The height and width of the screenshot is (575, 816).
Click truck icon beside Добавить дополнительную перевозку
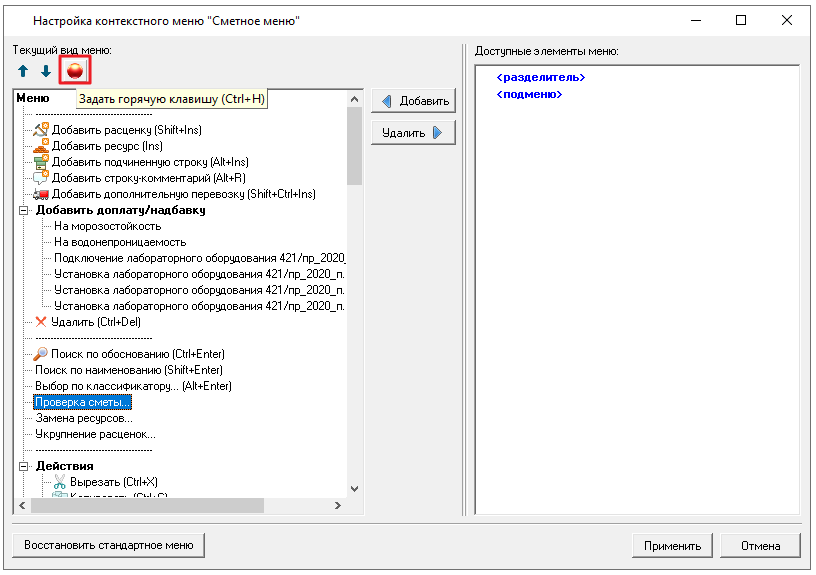41,194
